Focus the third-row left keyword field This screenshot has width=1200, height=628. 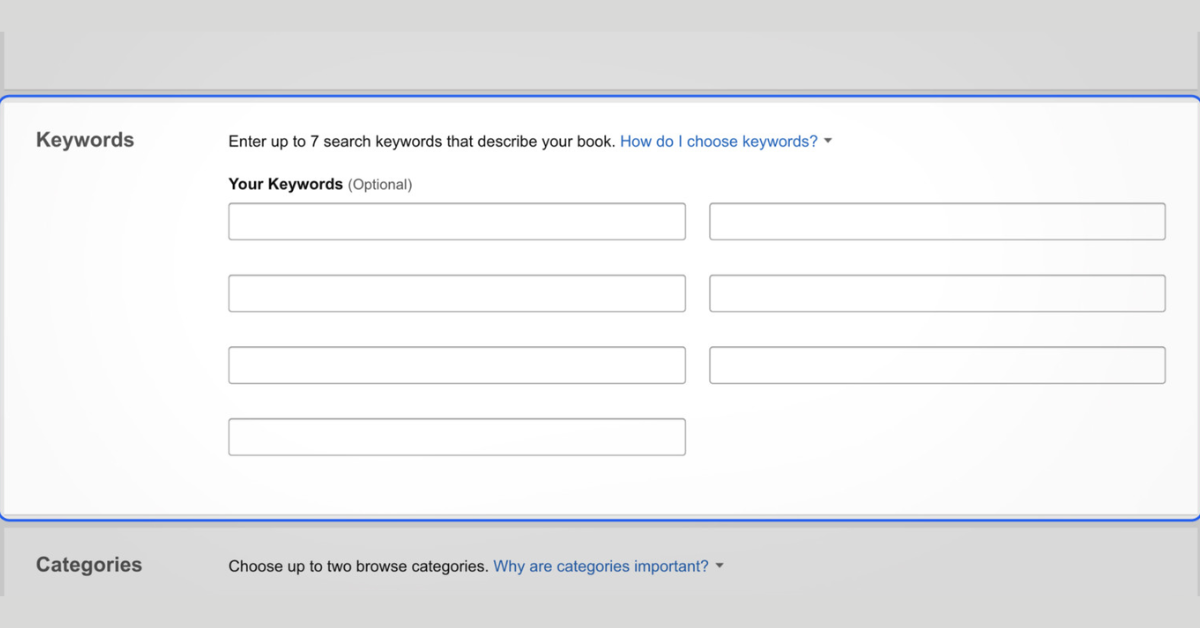point(456,366)
